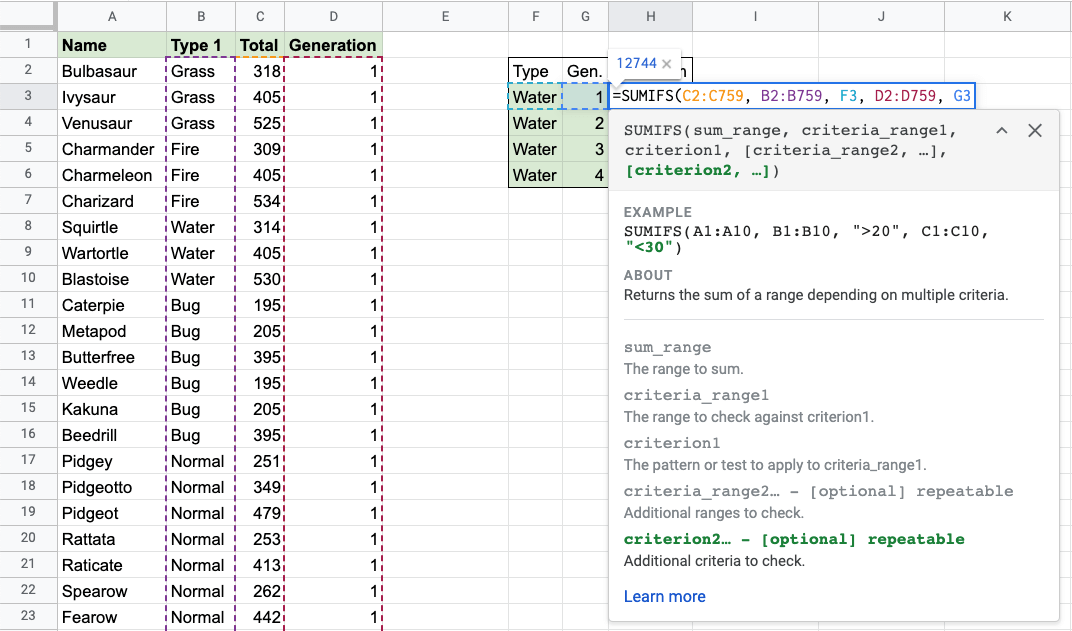Select column D header
Screen dimensions: 1072x631
(333, 15)
